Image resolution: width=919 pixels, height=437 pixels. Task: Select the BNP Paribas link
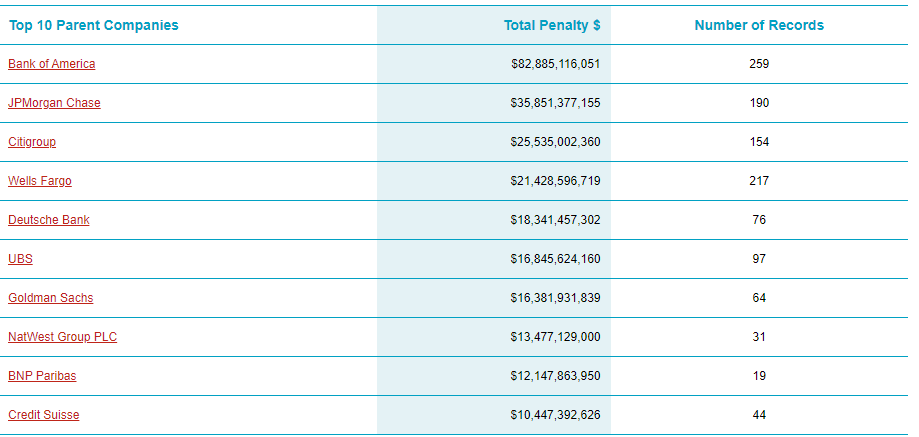42,376
